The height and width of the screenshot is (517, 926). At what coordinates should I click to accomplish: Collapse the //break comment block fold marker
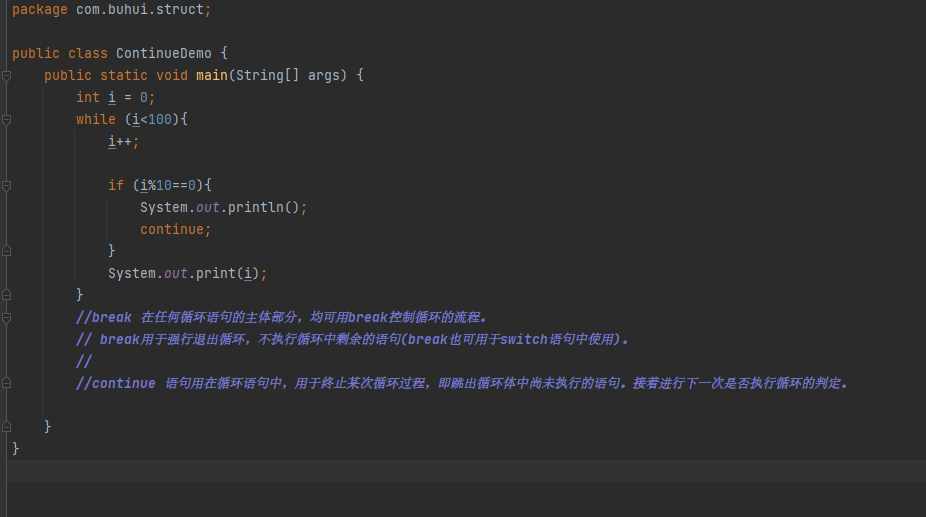pos(6,318)
